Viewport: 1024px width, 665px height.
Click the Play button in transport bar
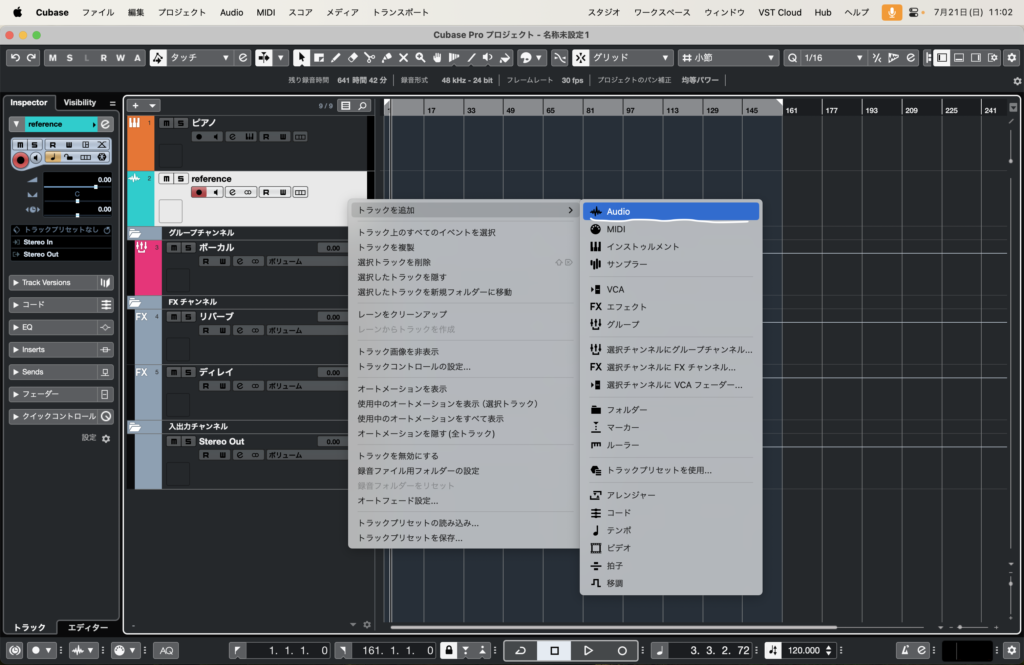click(x=588, y=650)
